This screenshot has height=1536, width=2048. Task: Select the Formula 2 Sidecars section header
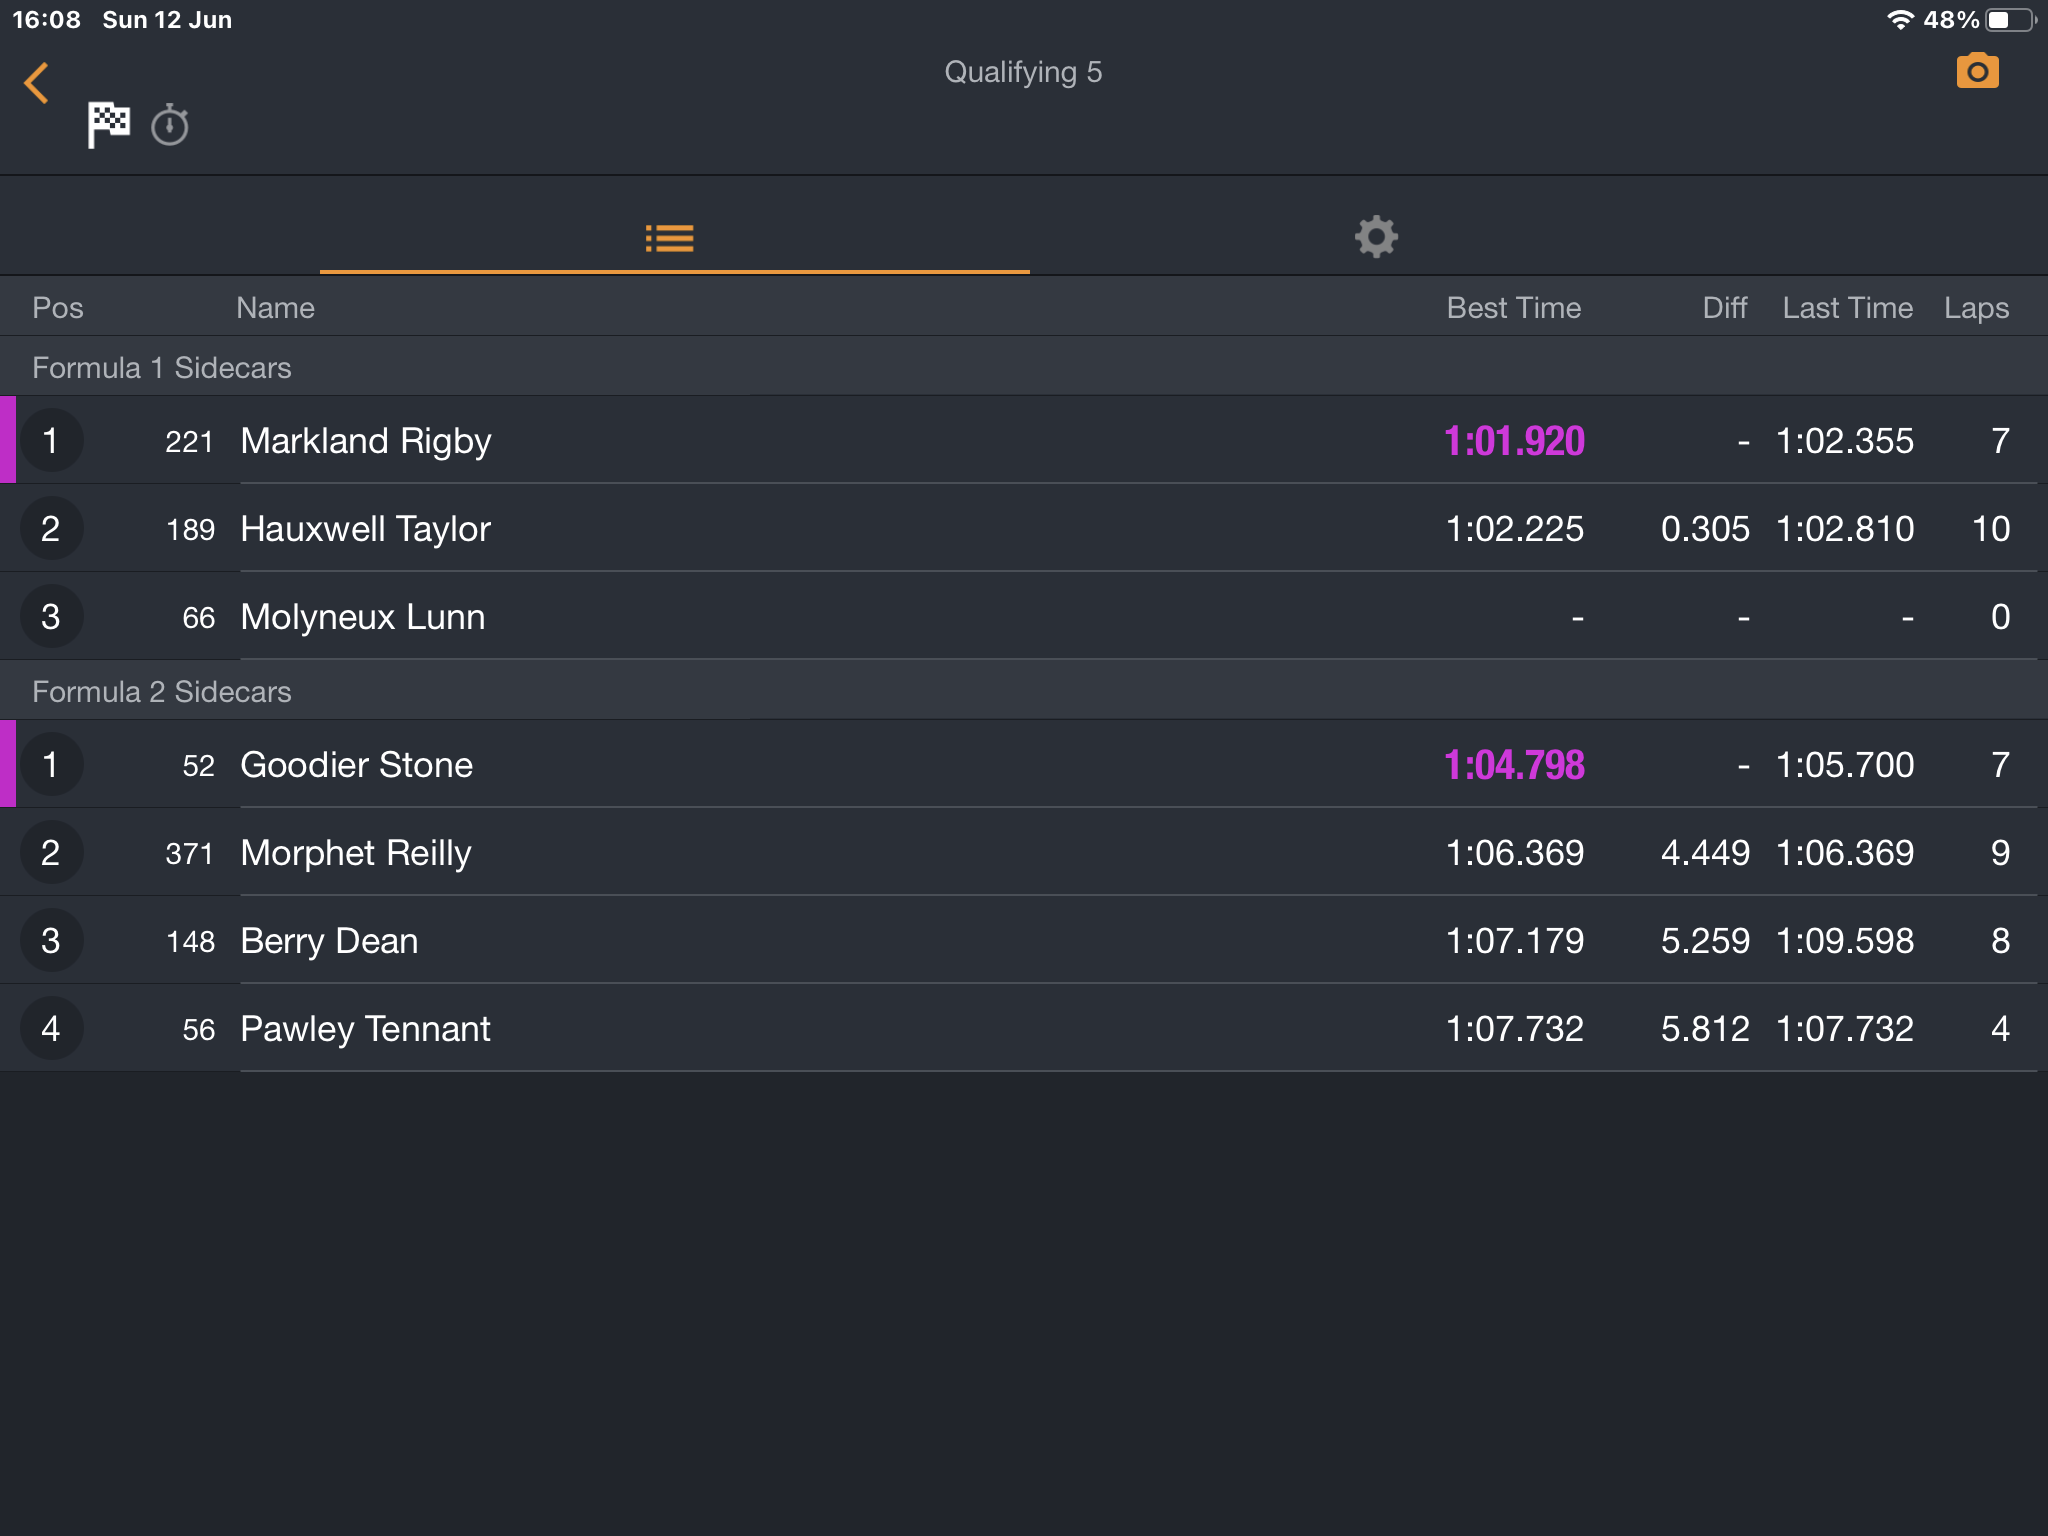[x=1024, y=691]
